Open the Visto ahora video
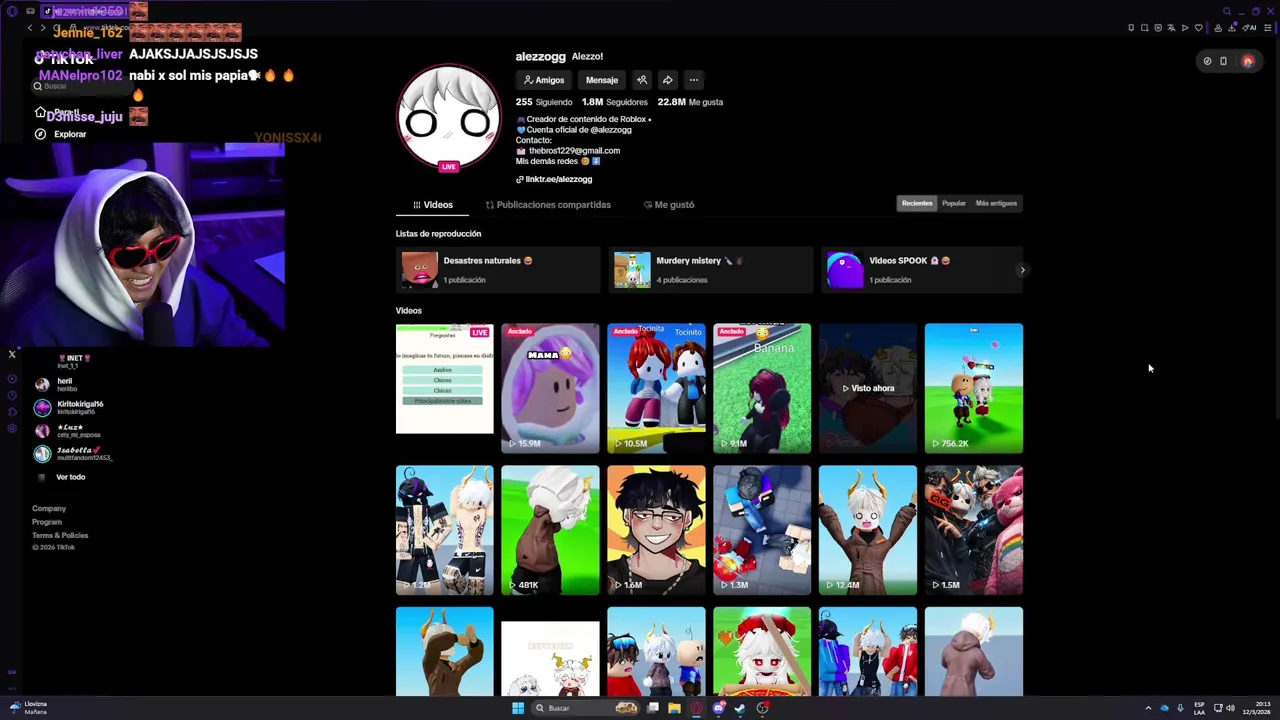 point(868,388)
